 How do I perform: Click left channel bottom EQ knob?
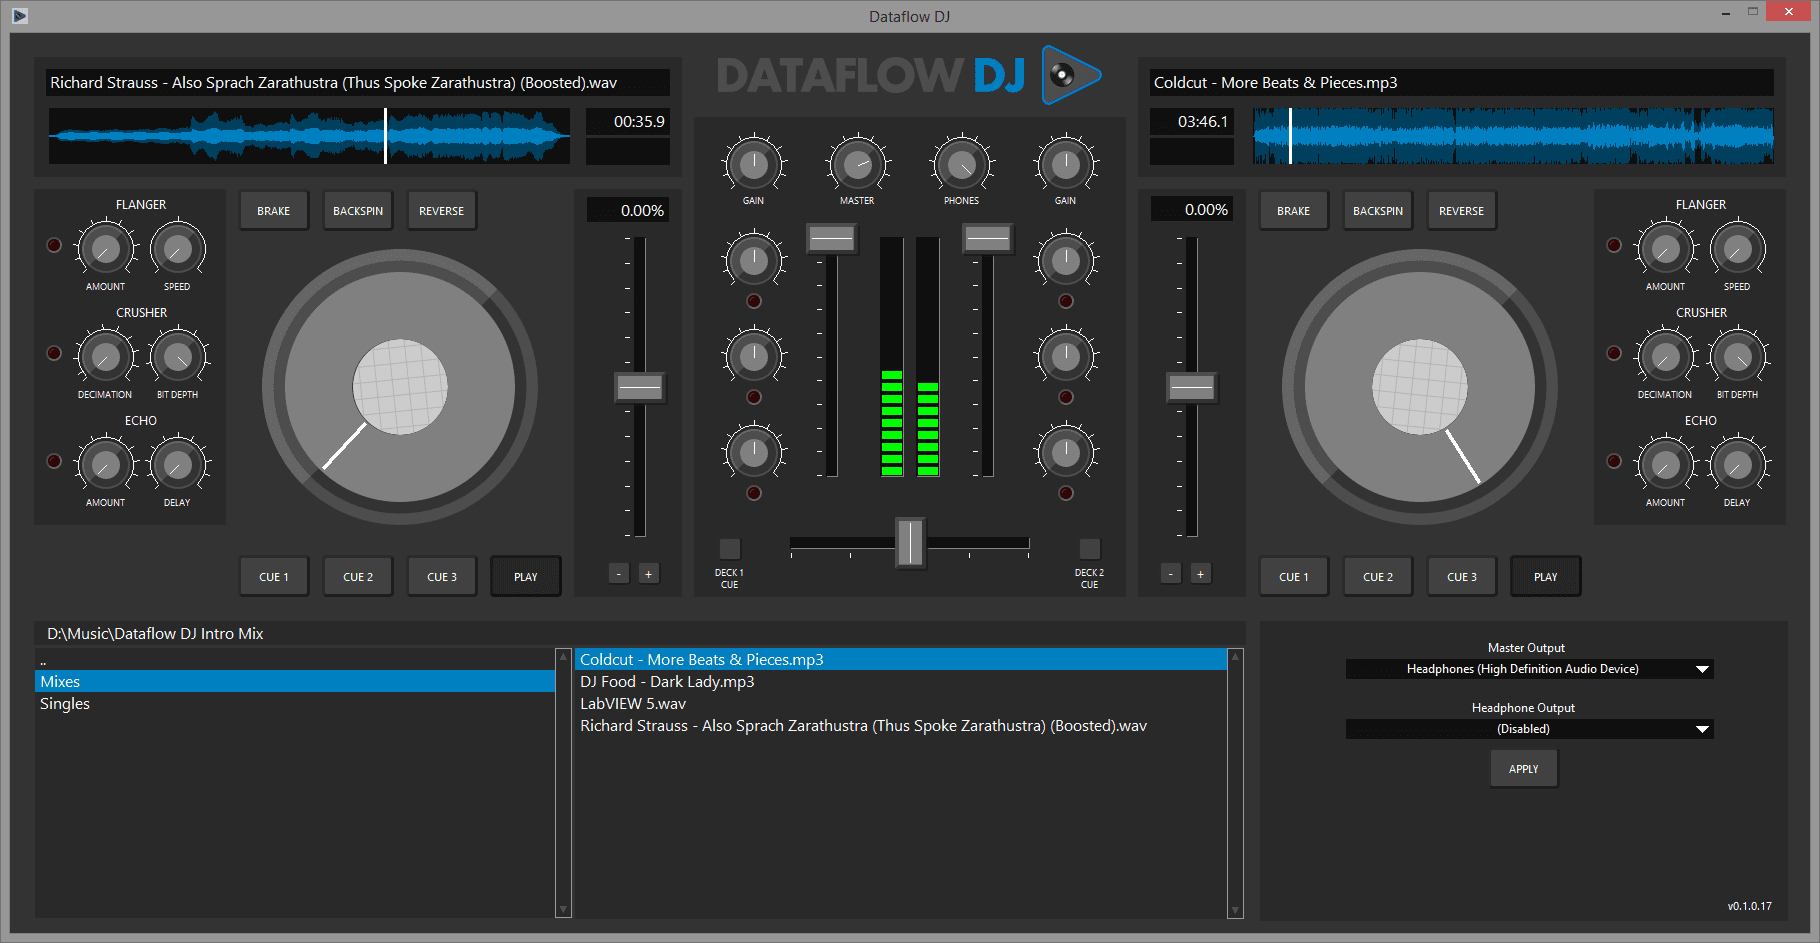click(x=753, y=453)
